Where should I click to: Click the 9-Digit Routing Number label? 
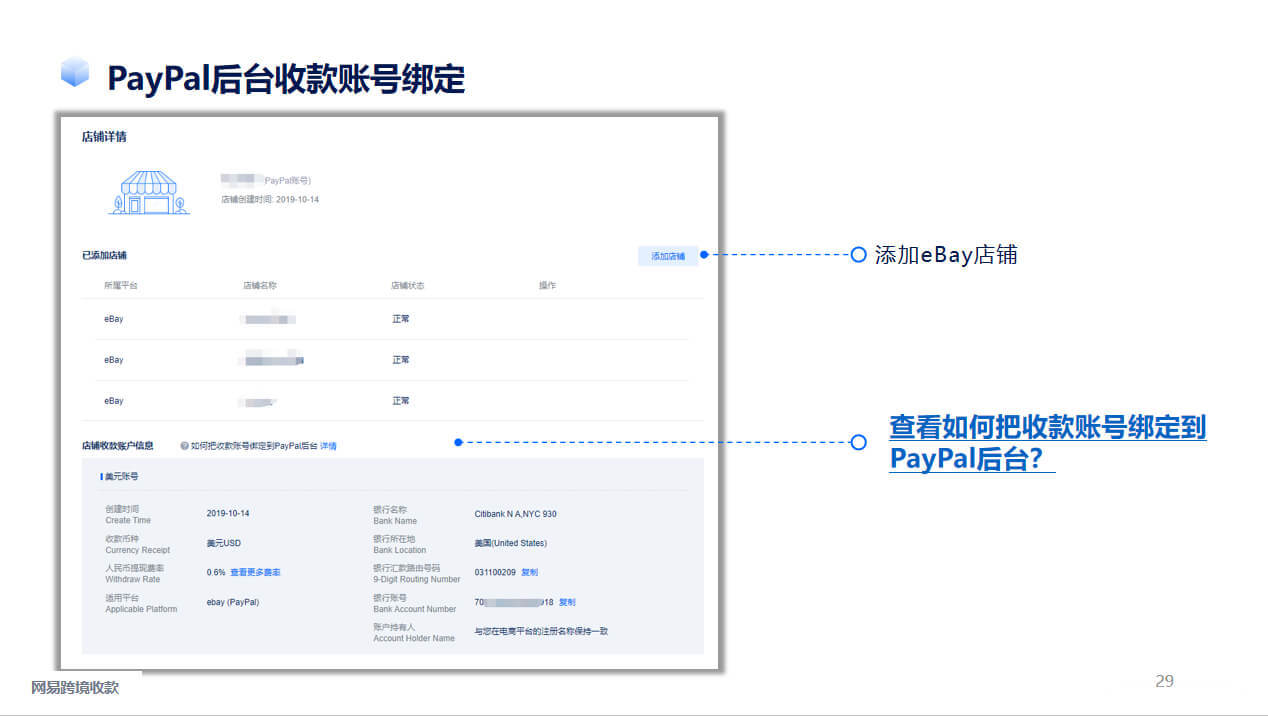[417, 579]
